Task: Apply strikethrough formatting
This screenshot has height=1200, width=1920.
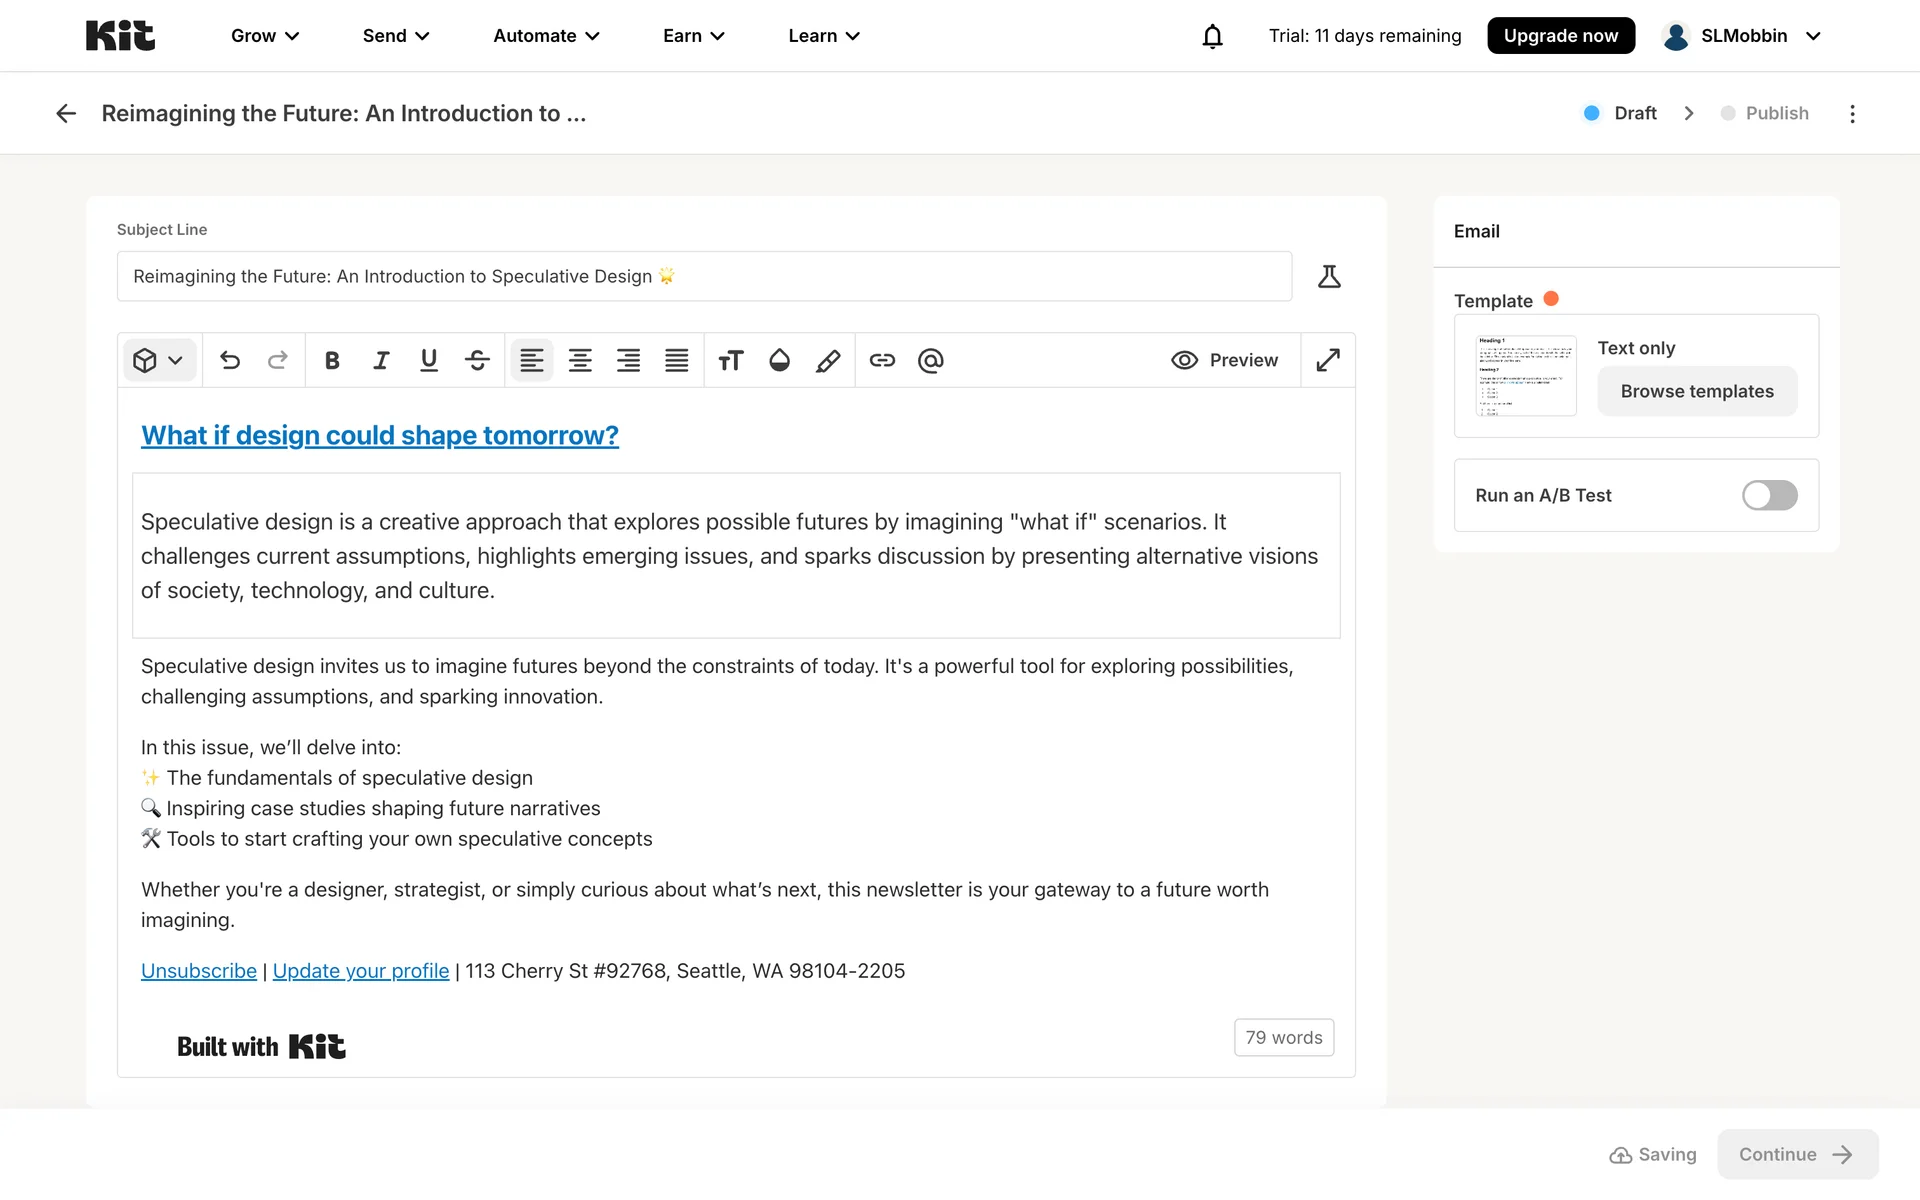Action: (477, 360)
